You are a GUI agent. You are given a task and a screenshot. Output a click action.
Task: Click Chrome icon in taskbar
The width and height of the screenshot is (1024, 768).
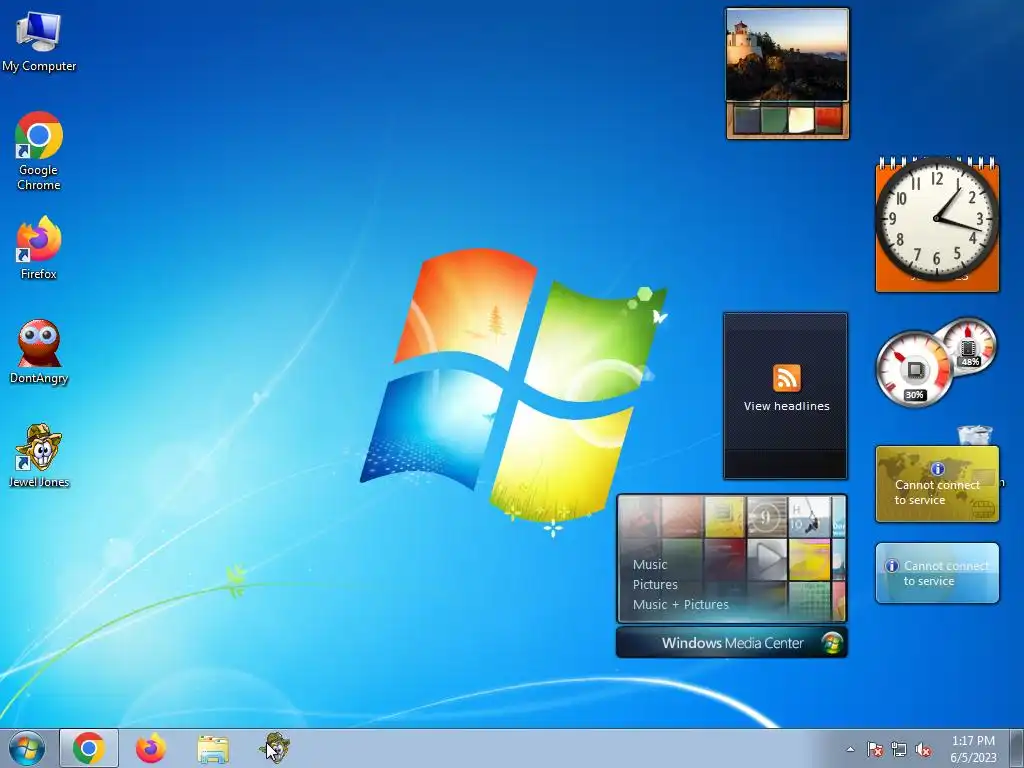click(89, 748)
